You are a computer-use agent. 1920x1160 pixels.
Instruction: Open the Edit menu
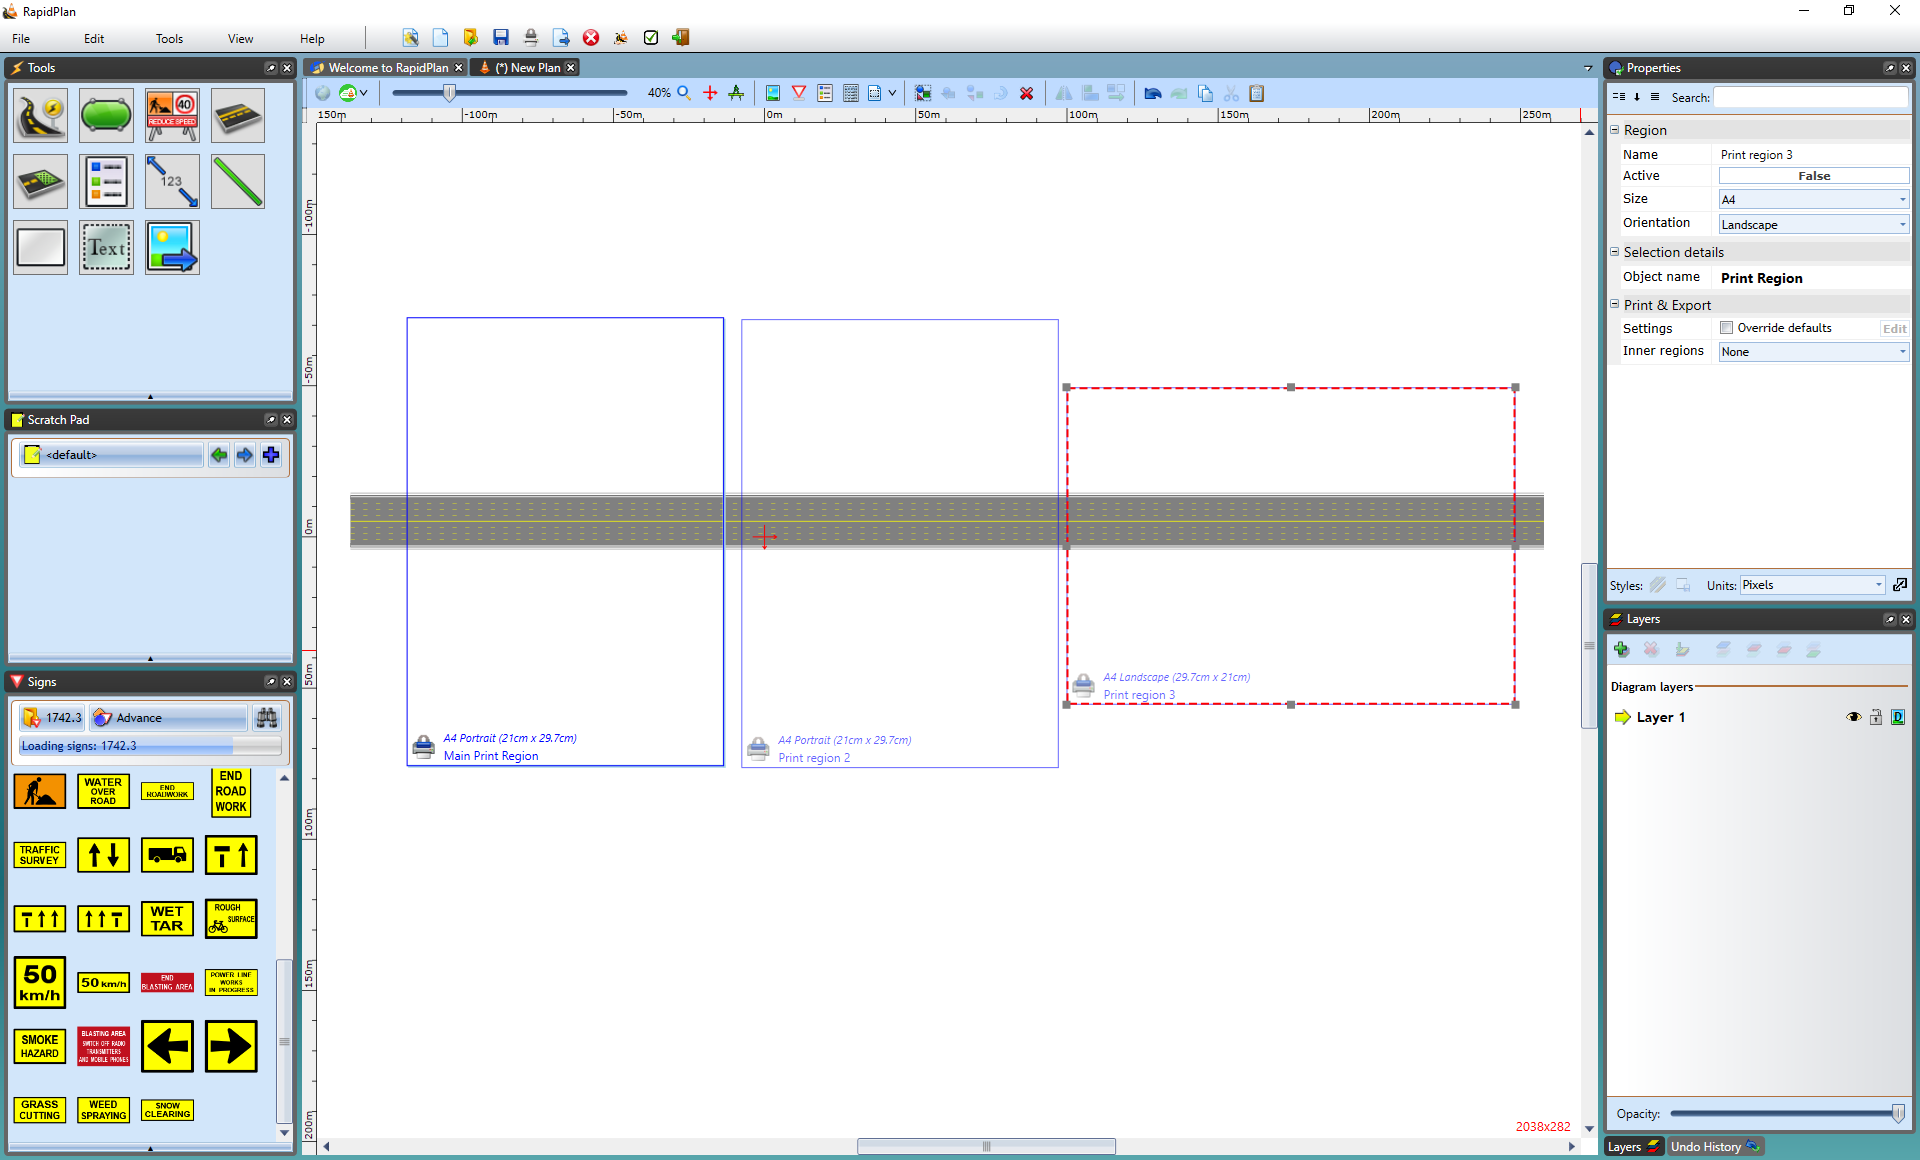(93, 37)
